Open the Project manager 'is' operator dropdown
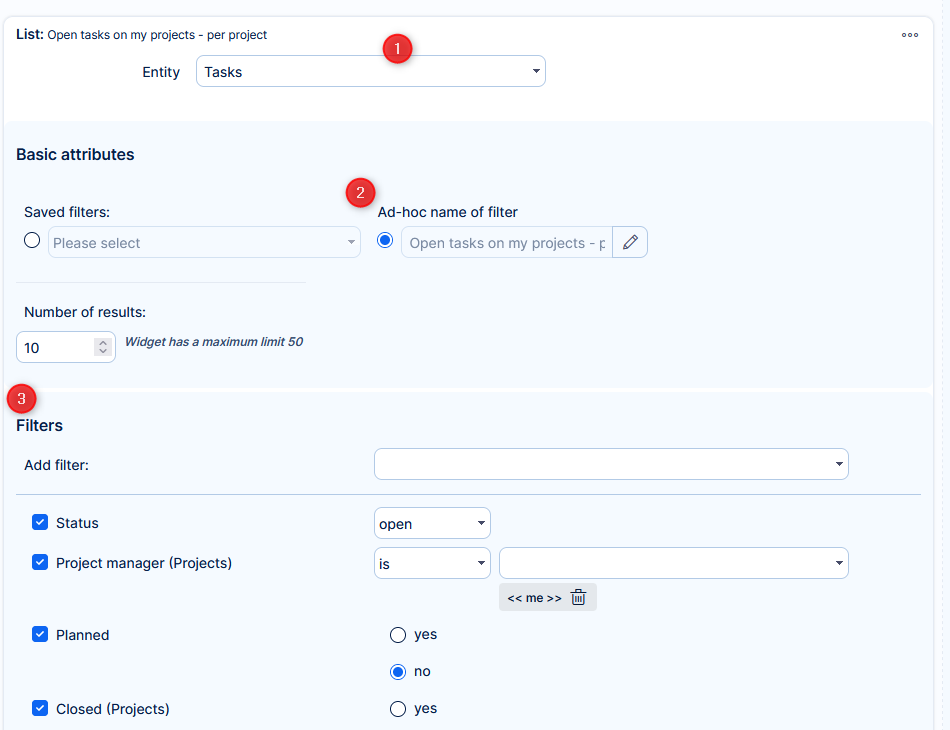 pos(432,563)
